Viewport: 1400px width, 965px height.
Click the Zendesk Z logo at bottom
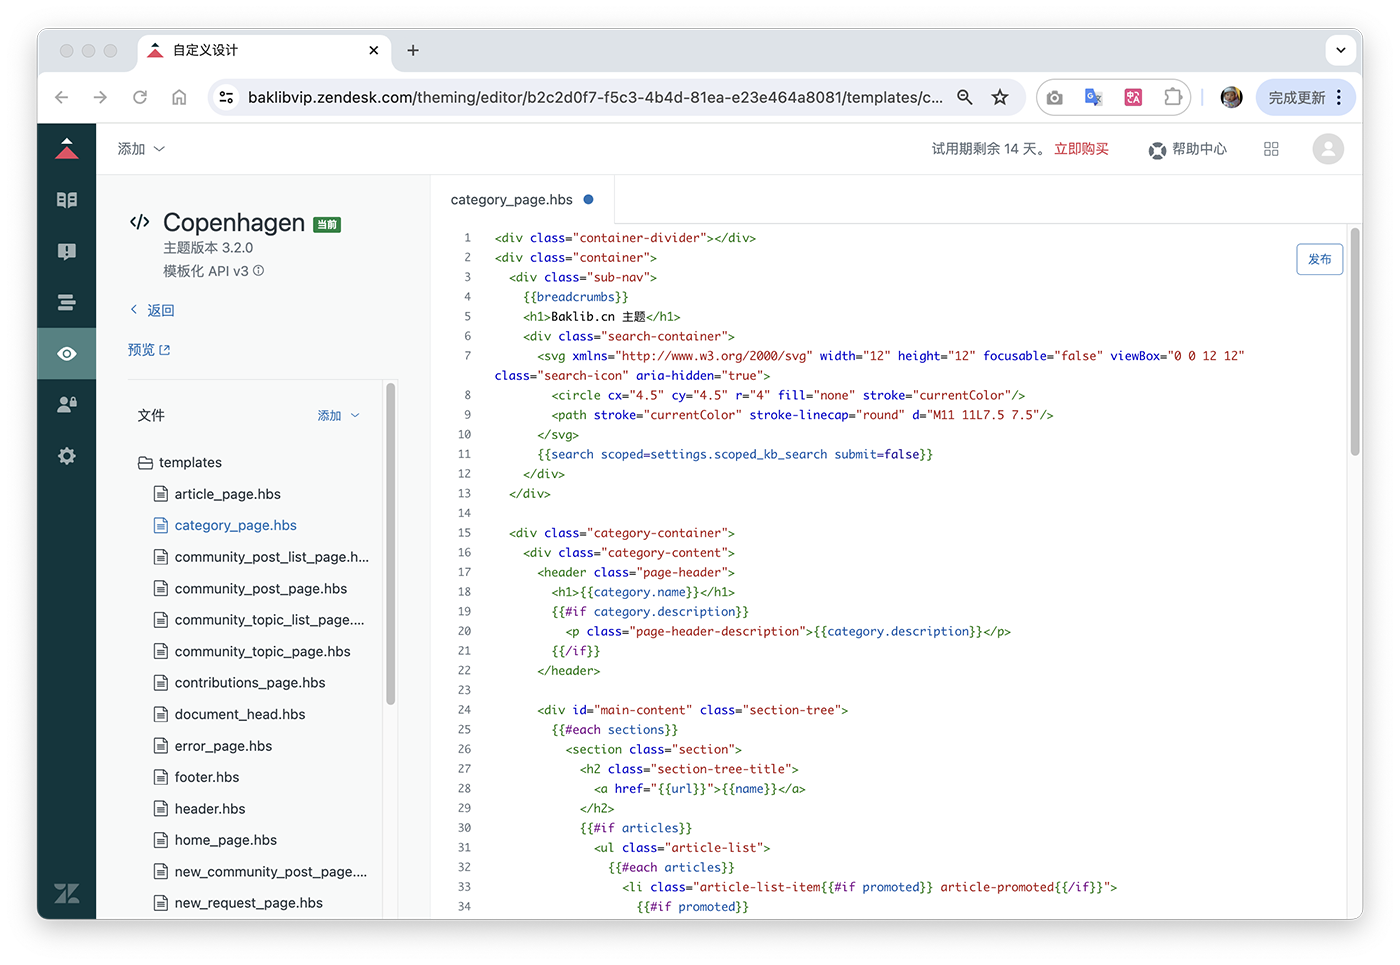point(67,893)
